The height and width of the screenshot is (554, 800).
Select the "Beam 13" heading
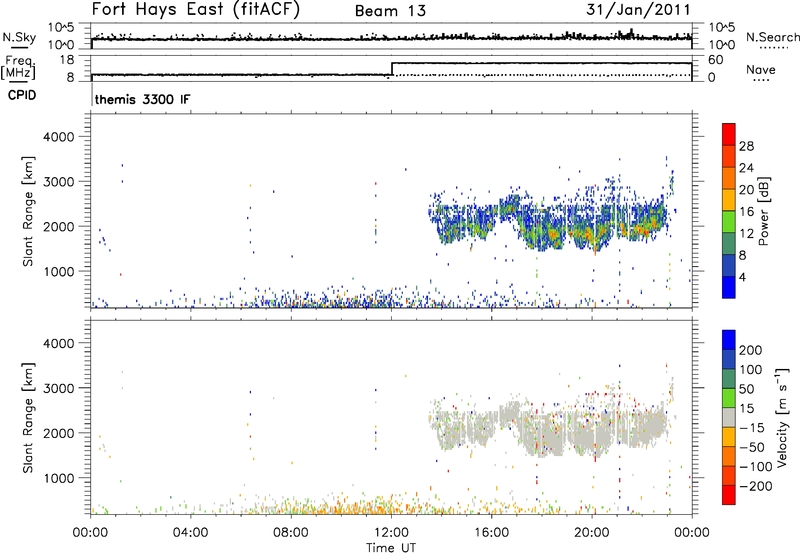tap(390, 11)
